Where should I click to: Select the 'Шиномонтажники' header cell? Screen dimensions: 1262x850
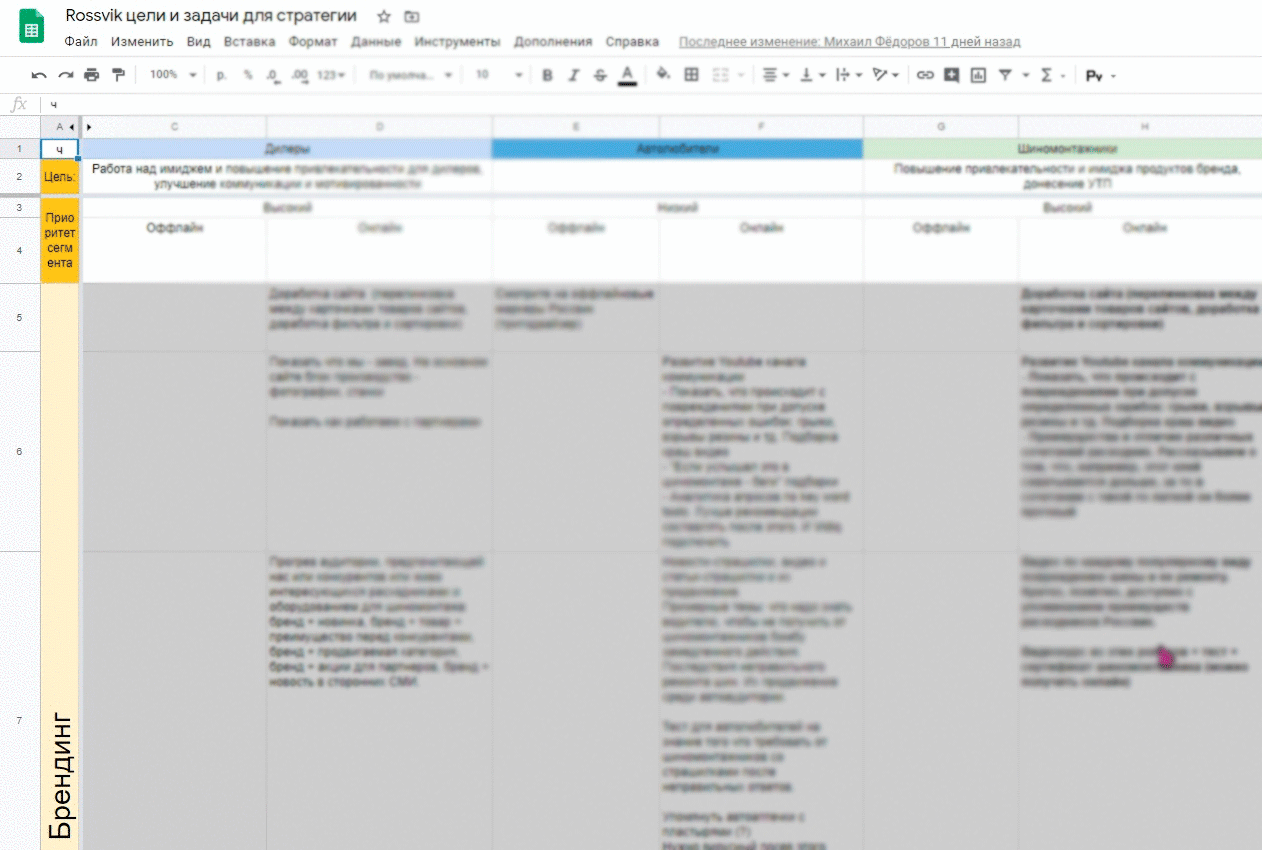click(1063, 149)
